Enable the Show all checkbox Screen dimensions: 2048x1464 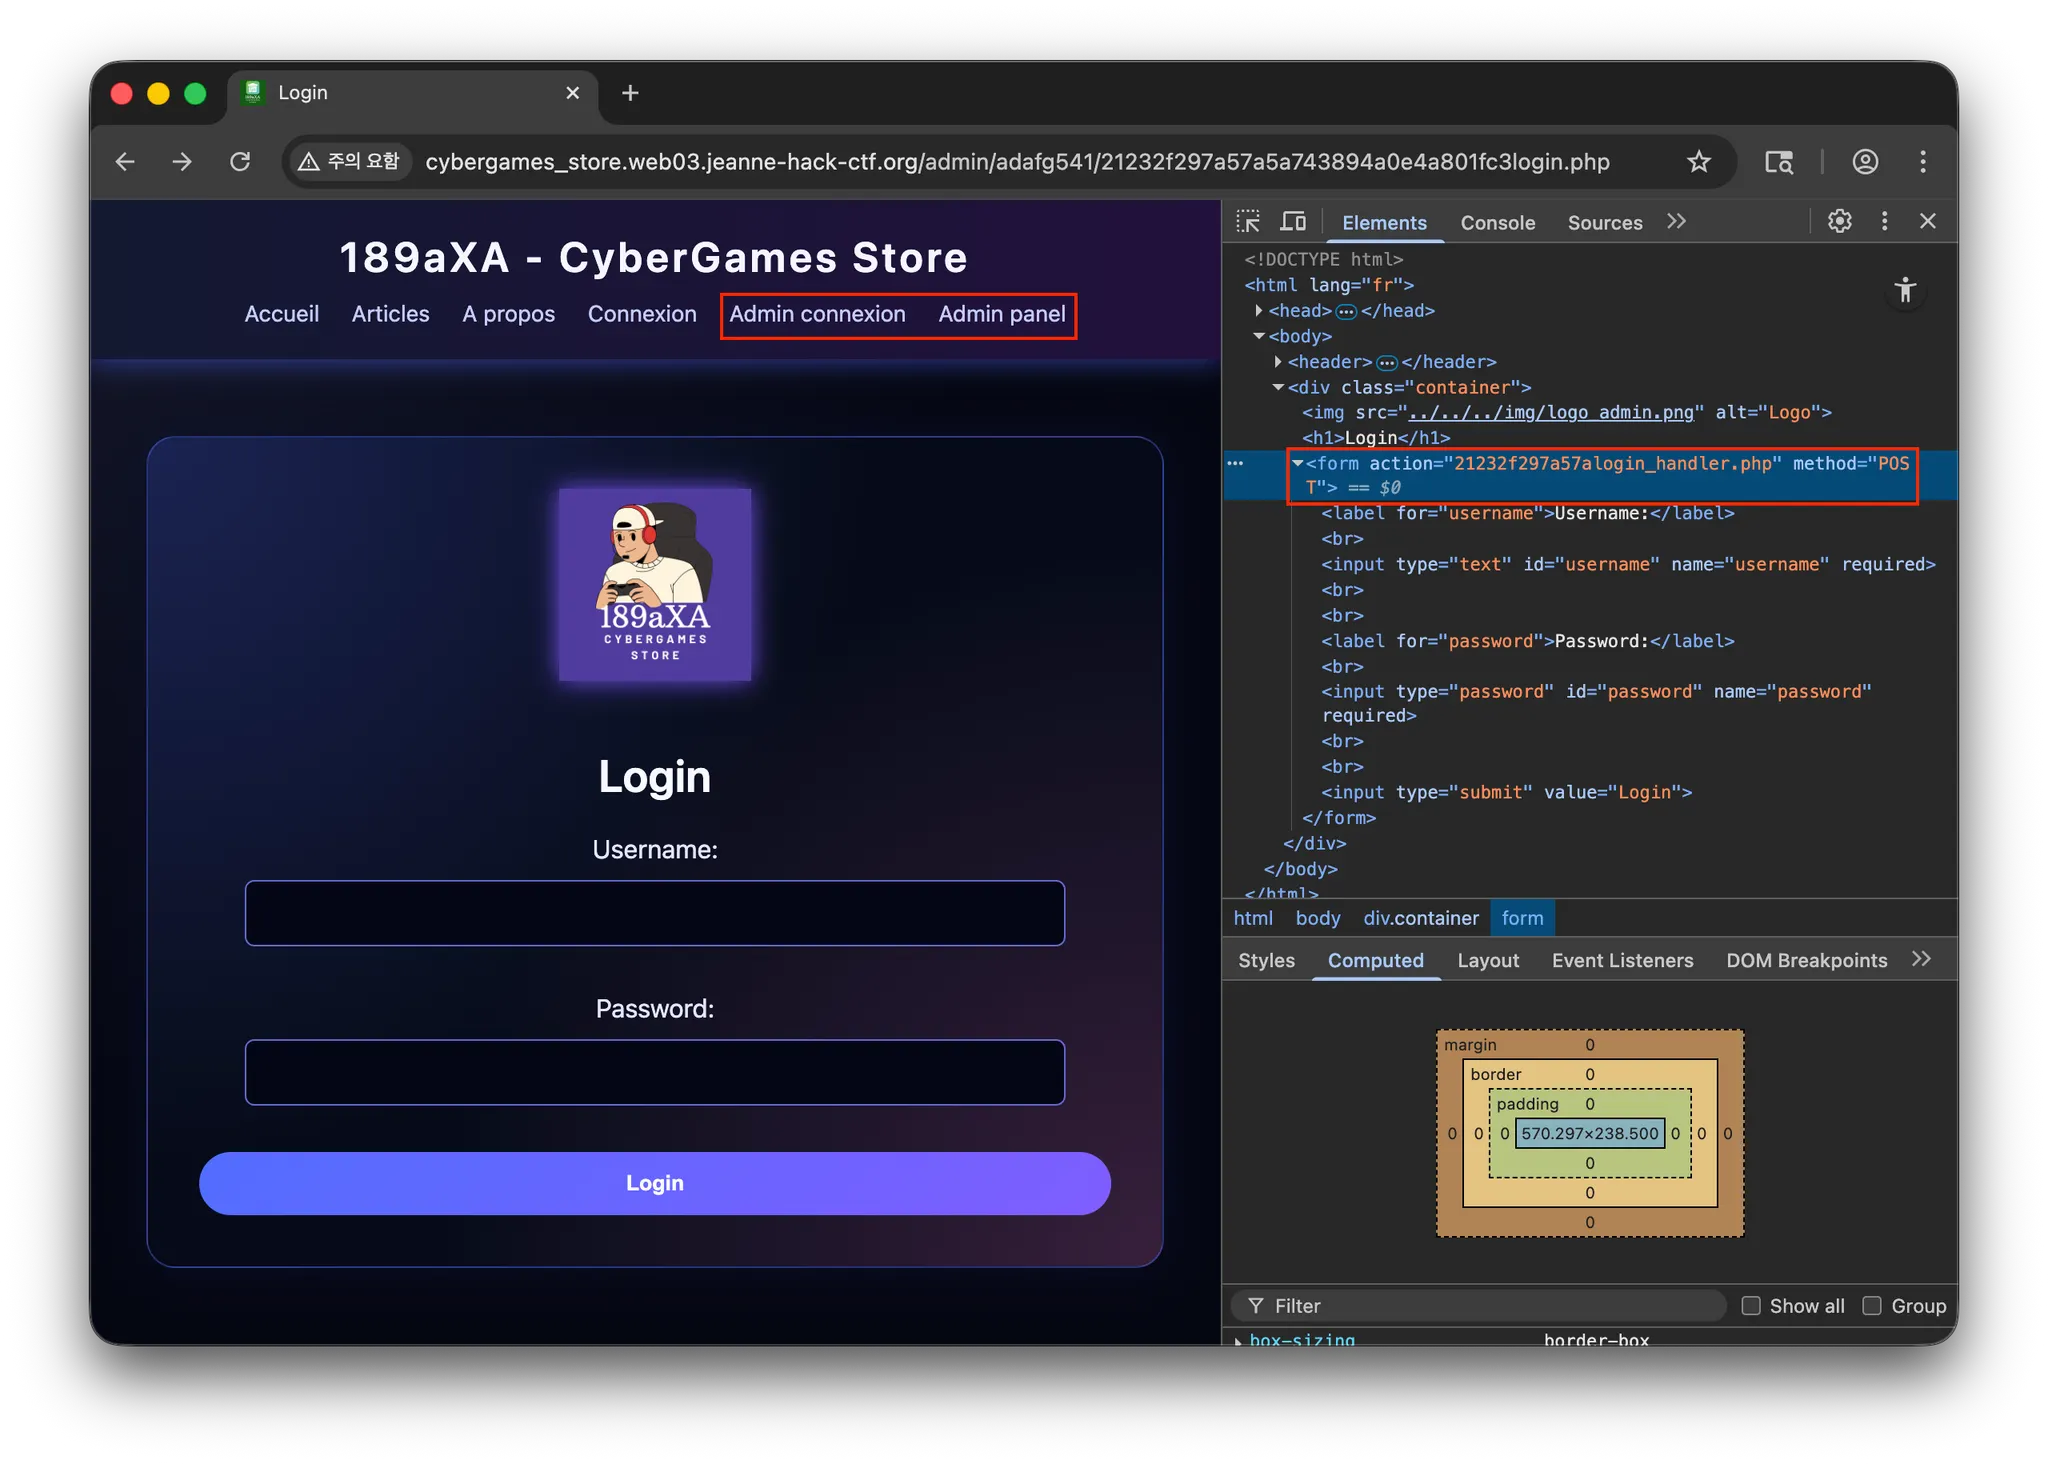pyautogui.click(x=1751, y=1306)
